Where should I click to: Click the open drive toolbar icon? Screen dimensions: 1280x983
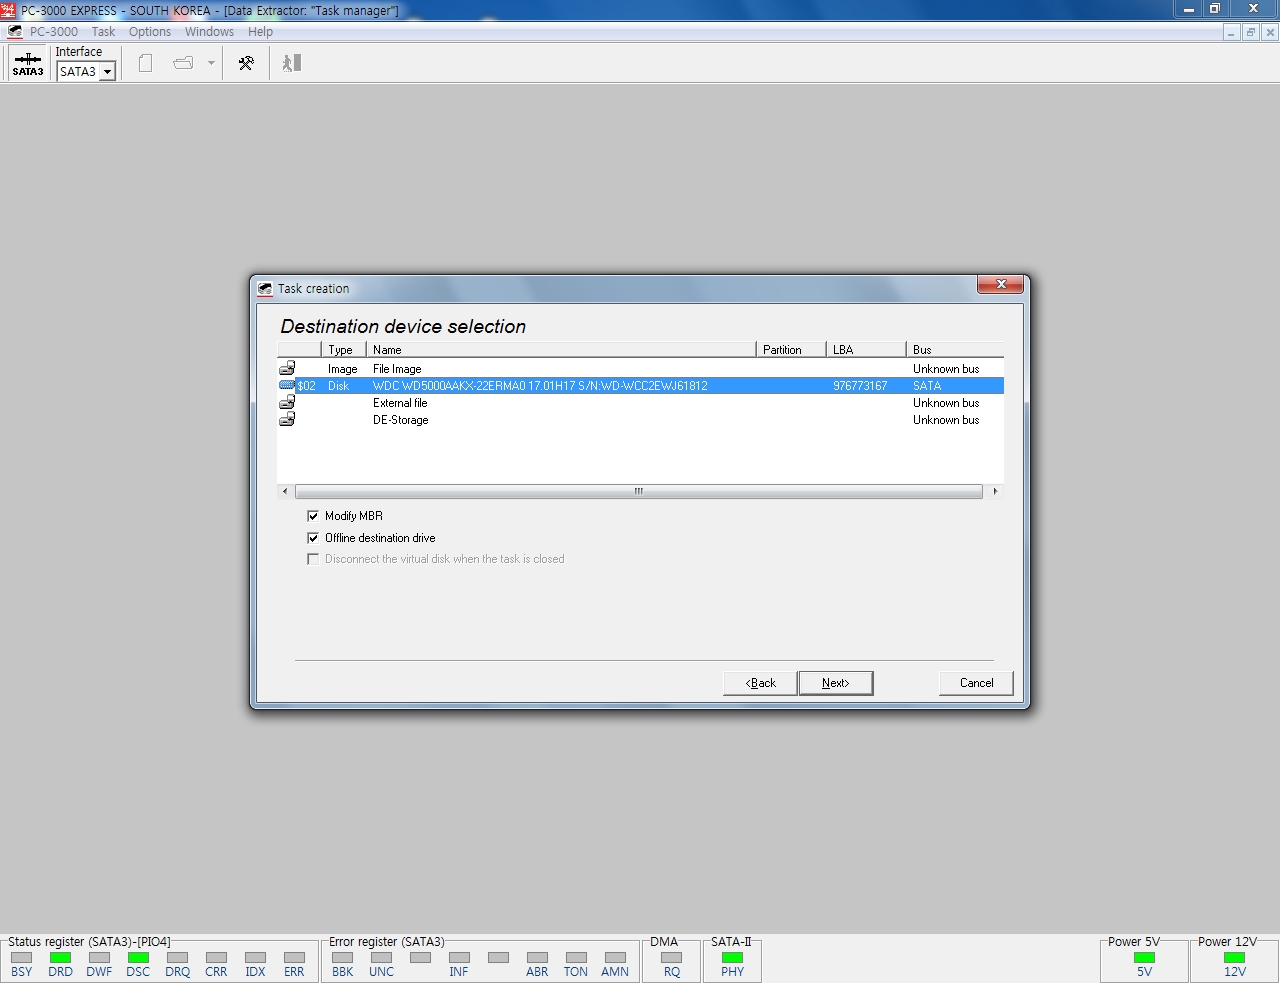(183, 63)
